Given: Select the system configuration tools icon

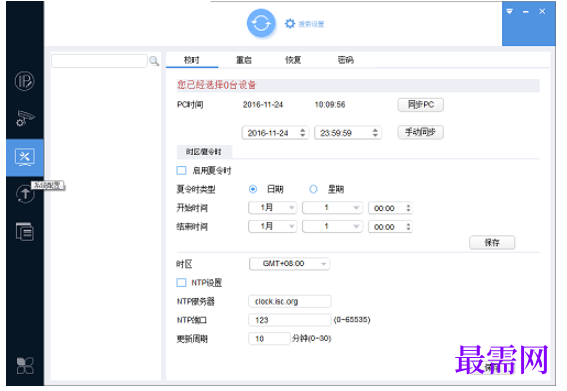Looking at the screenshot, I should pyautogui.click(x=25, y=158).
